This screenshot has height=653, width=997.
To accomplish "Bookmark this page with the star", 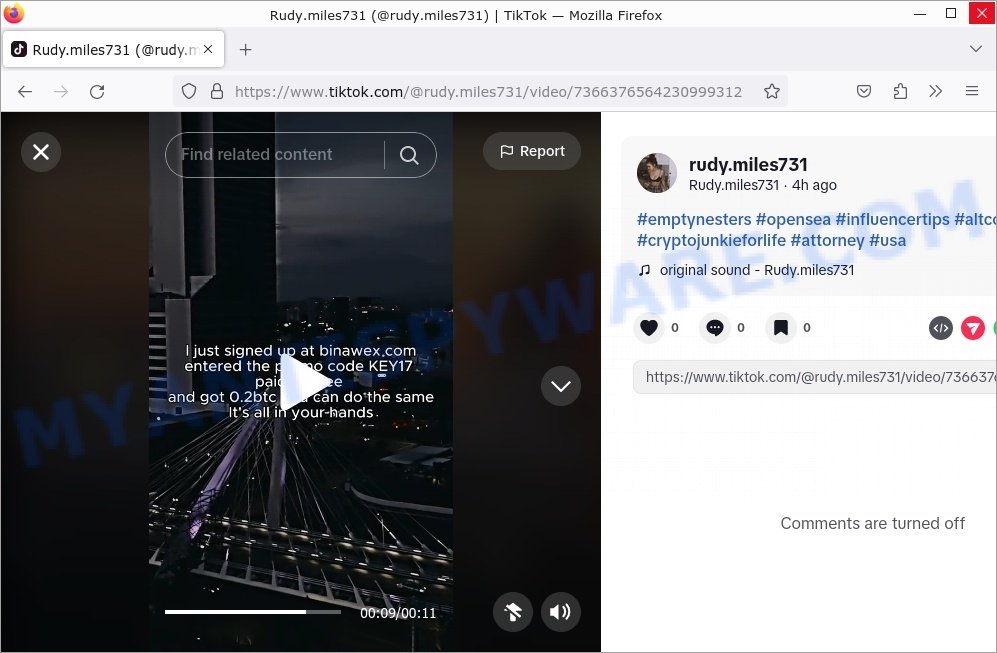I will pos(772,92).
